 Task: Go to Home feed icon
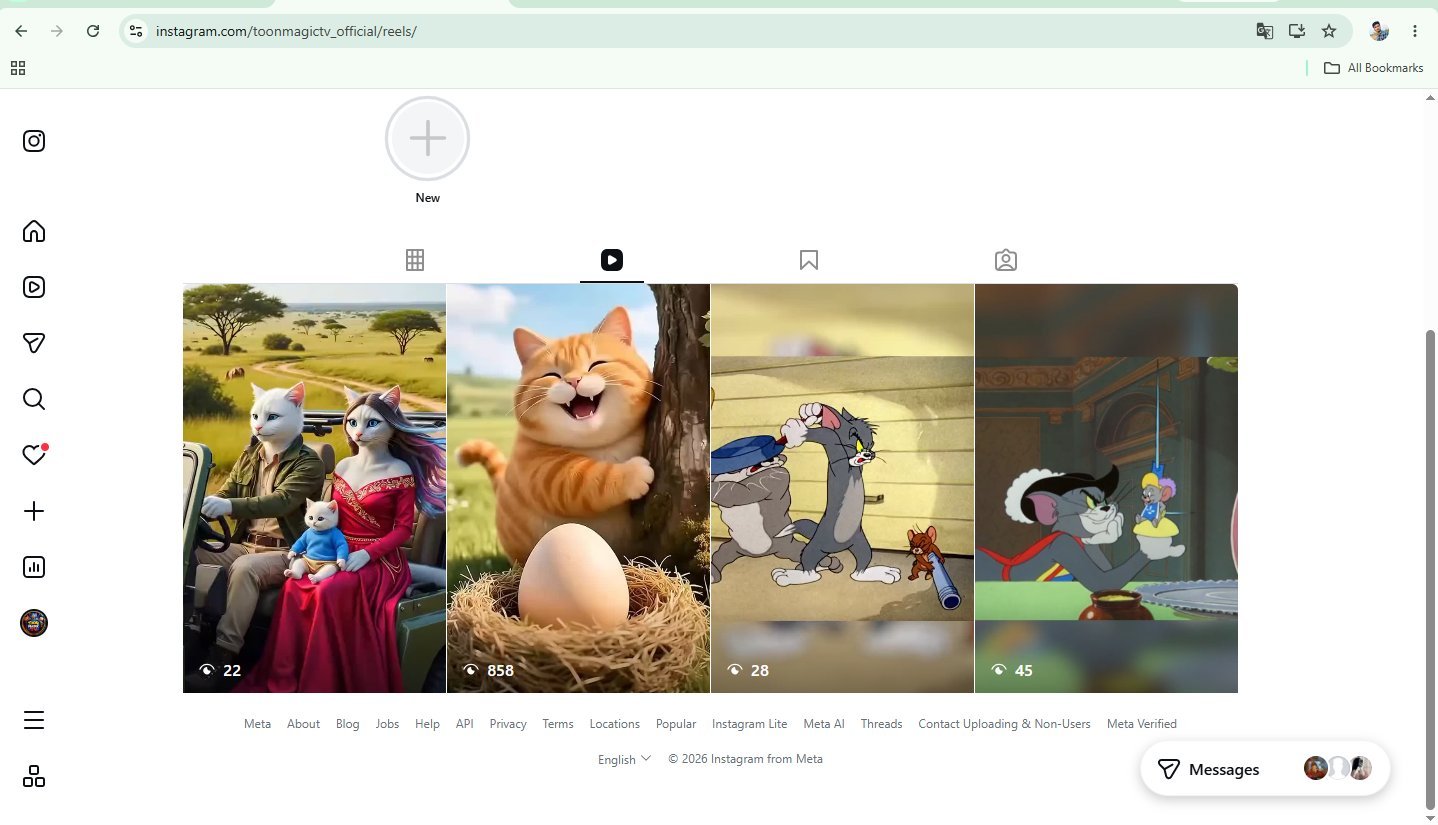coord(34,231)
